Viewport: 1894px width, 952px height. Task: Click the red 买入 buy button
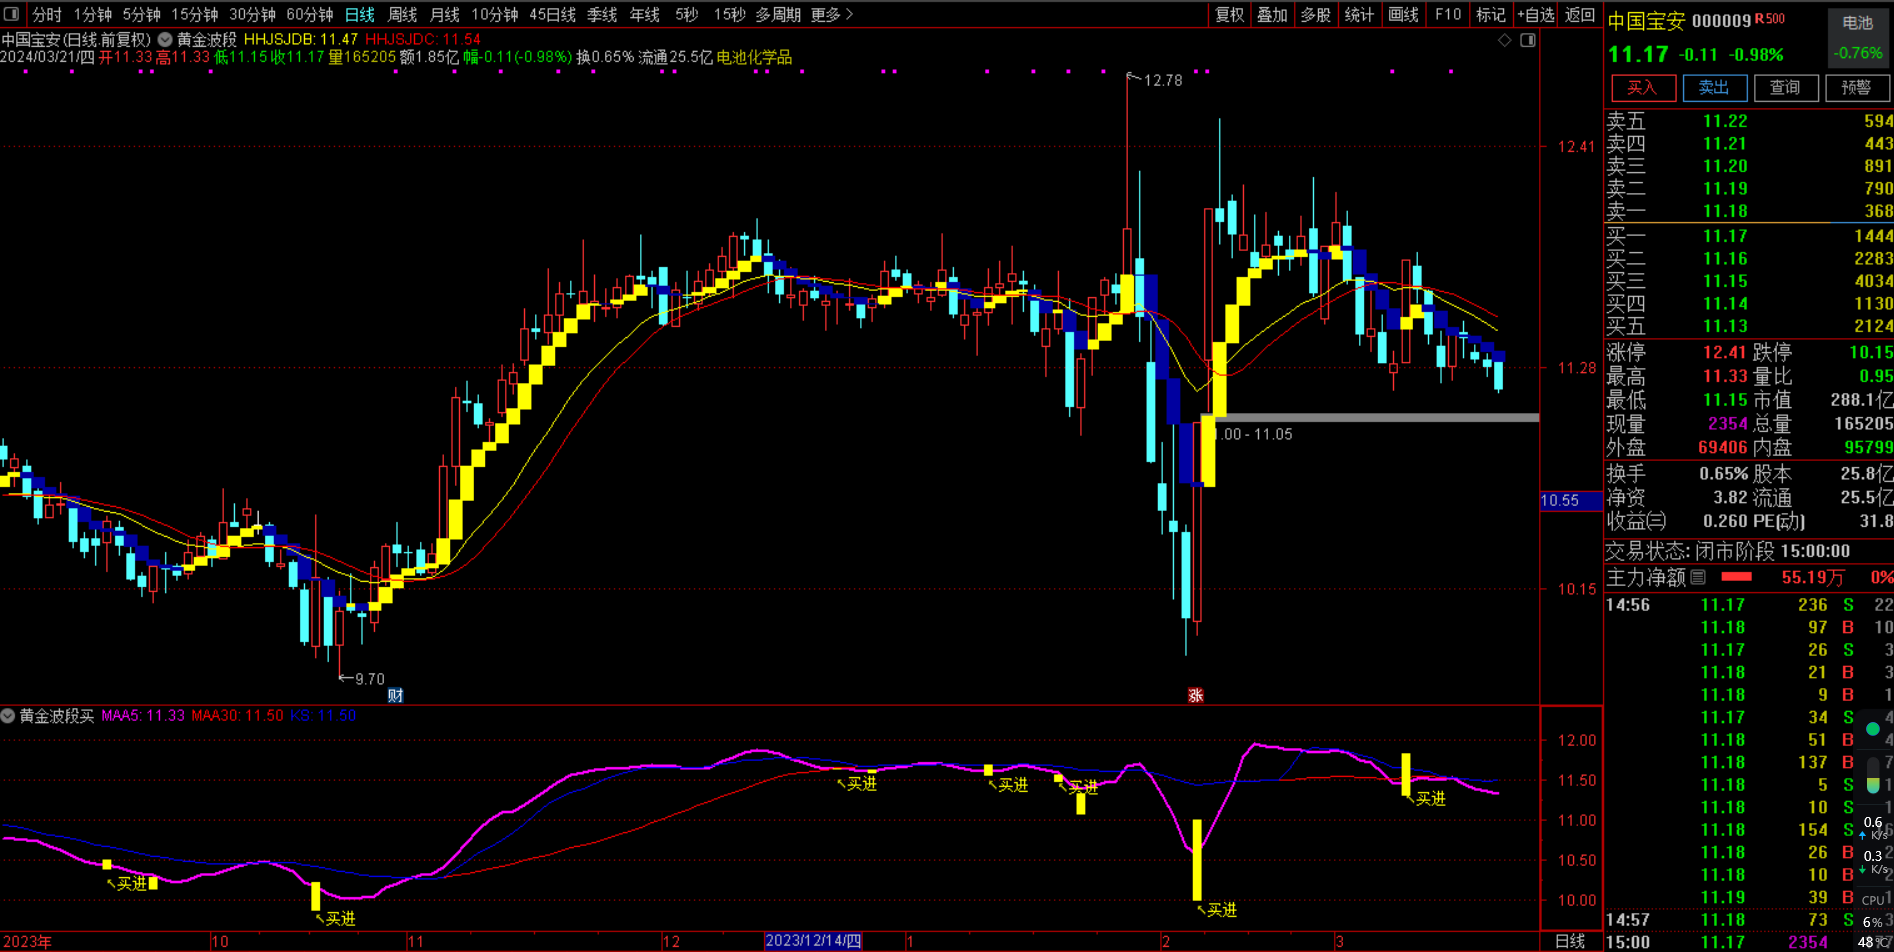pyautogui.click(x=1642, y=88)
